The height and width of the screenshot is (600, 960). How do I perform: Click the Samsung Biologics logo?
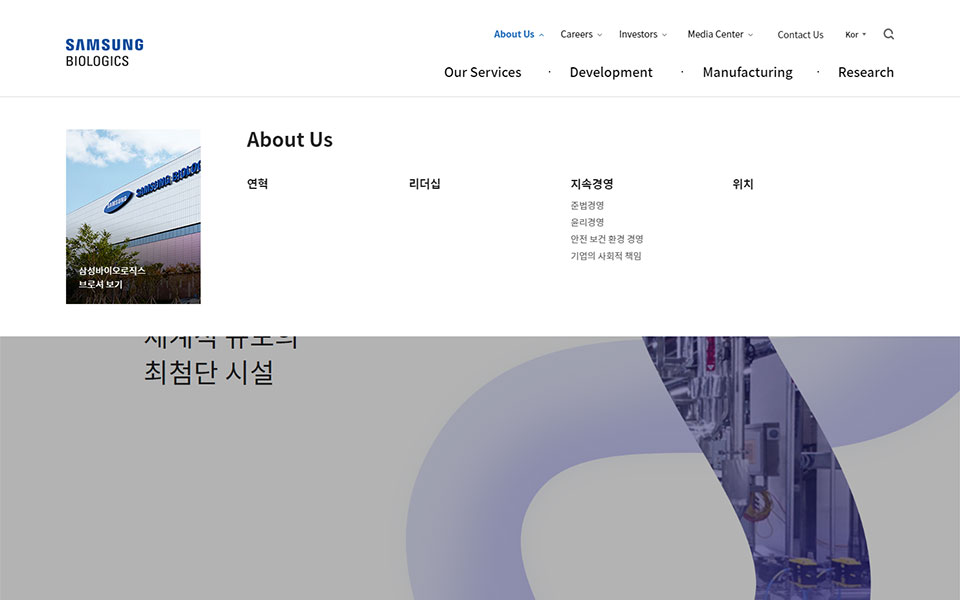tap(104, 53)
